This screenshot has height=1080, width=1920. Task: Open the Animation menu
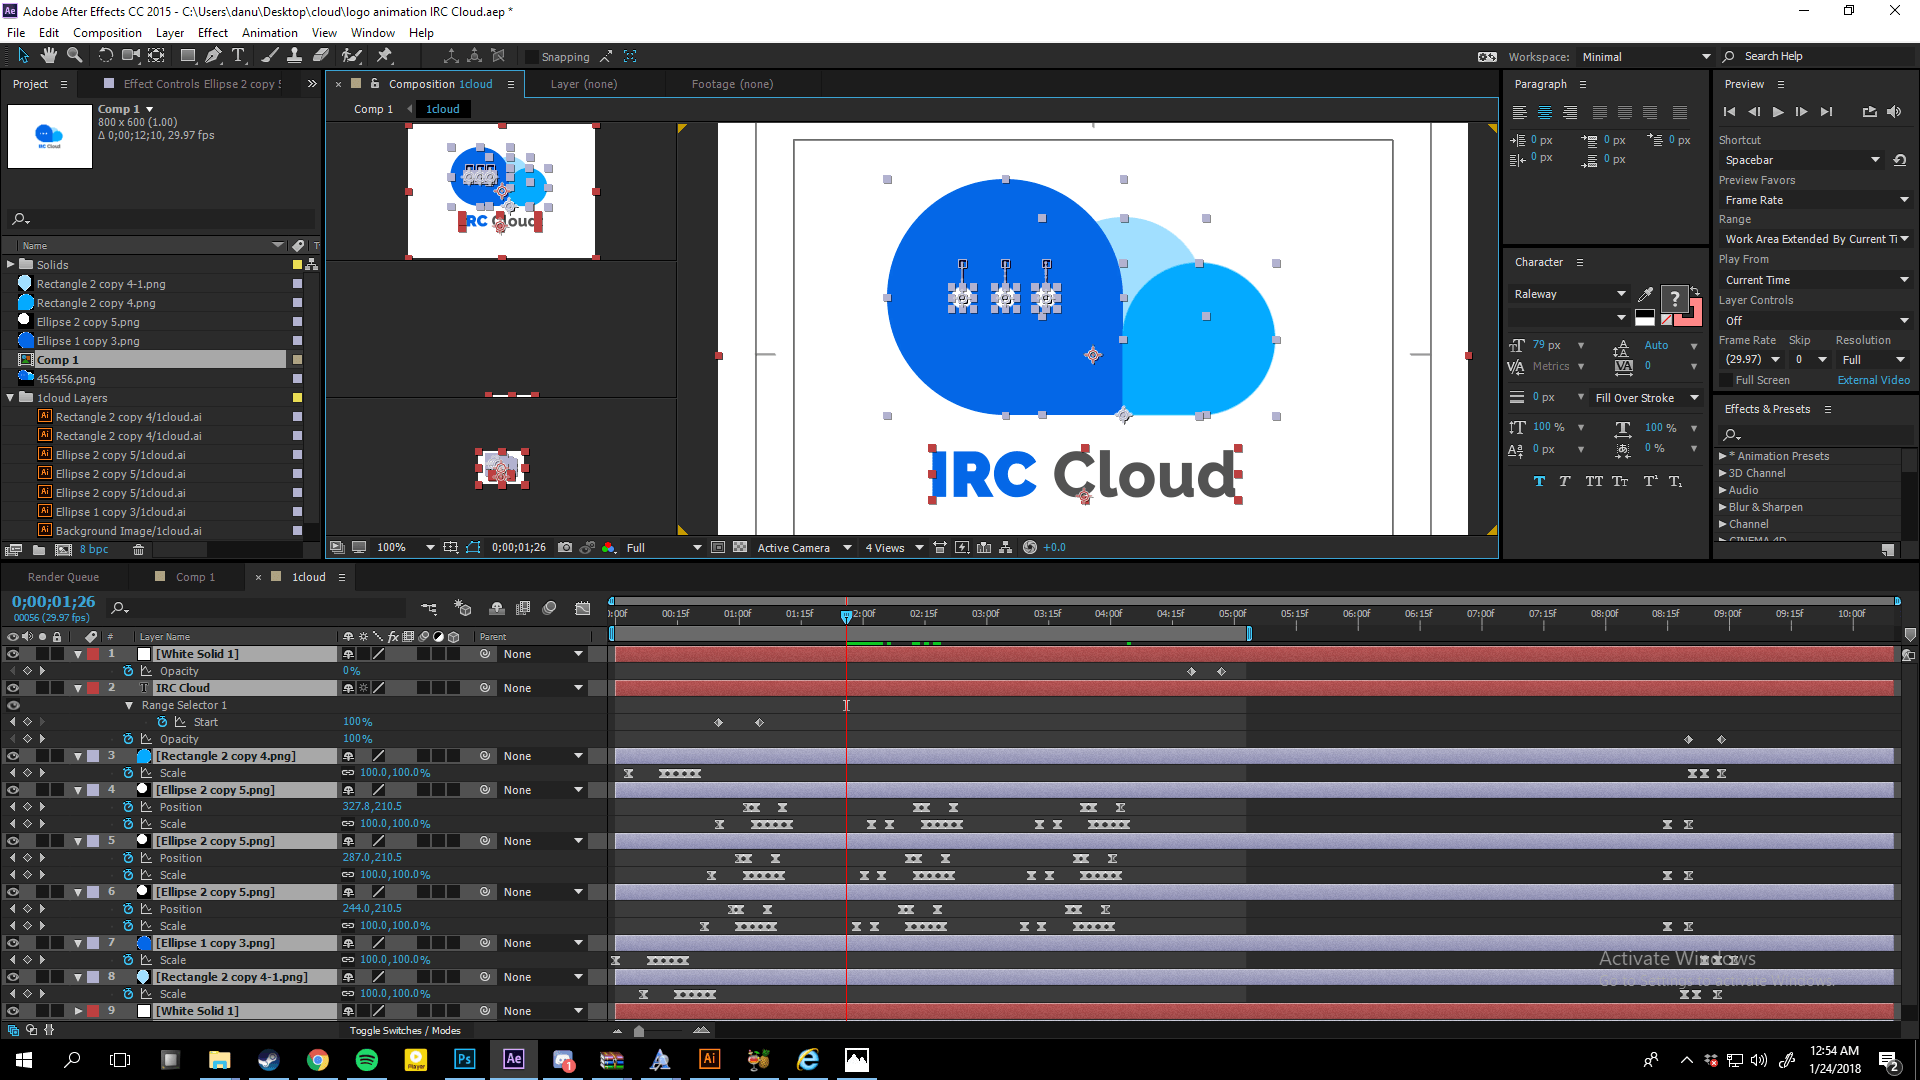tap(270, 33)
